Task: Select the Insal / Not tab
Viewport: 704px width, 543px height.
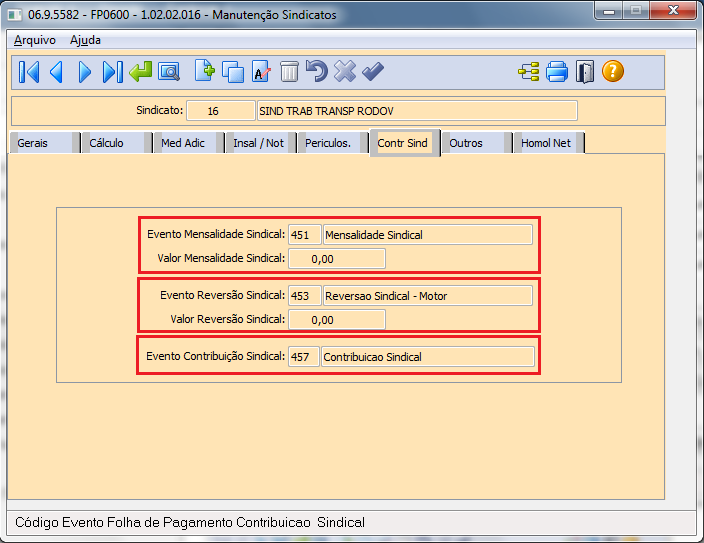Action: click(261, 143)
